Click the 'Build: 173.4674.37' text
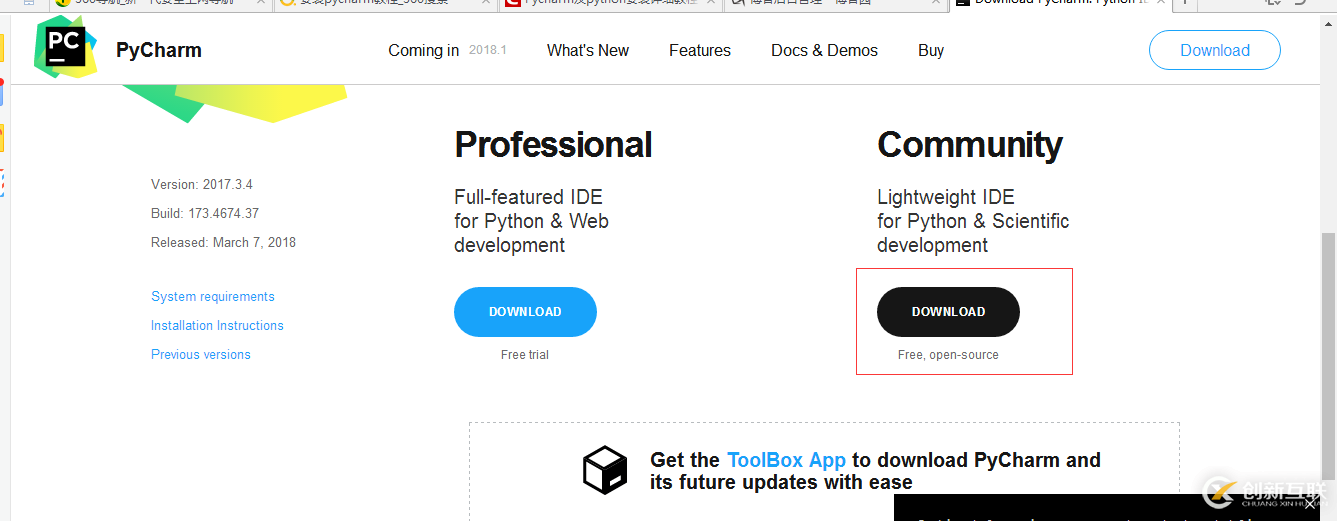Screen dimensions: 1337x521 click(x=205, y=214)
